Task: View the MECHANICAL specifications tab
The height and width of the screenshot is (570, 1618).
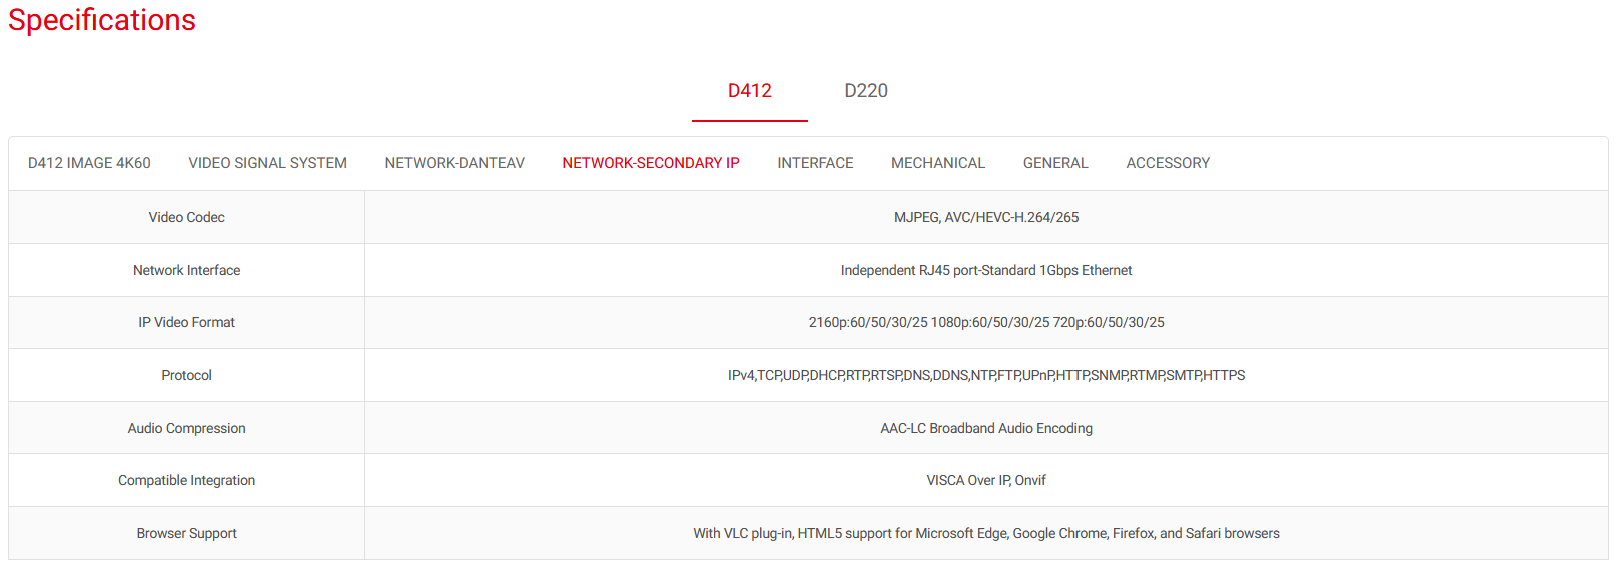Action: [x=937, y=163]
